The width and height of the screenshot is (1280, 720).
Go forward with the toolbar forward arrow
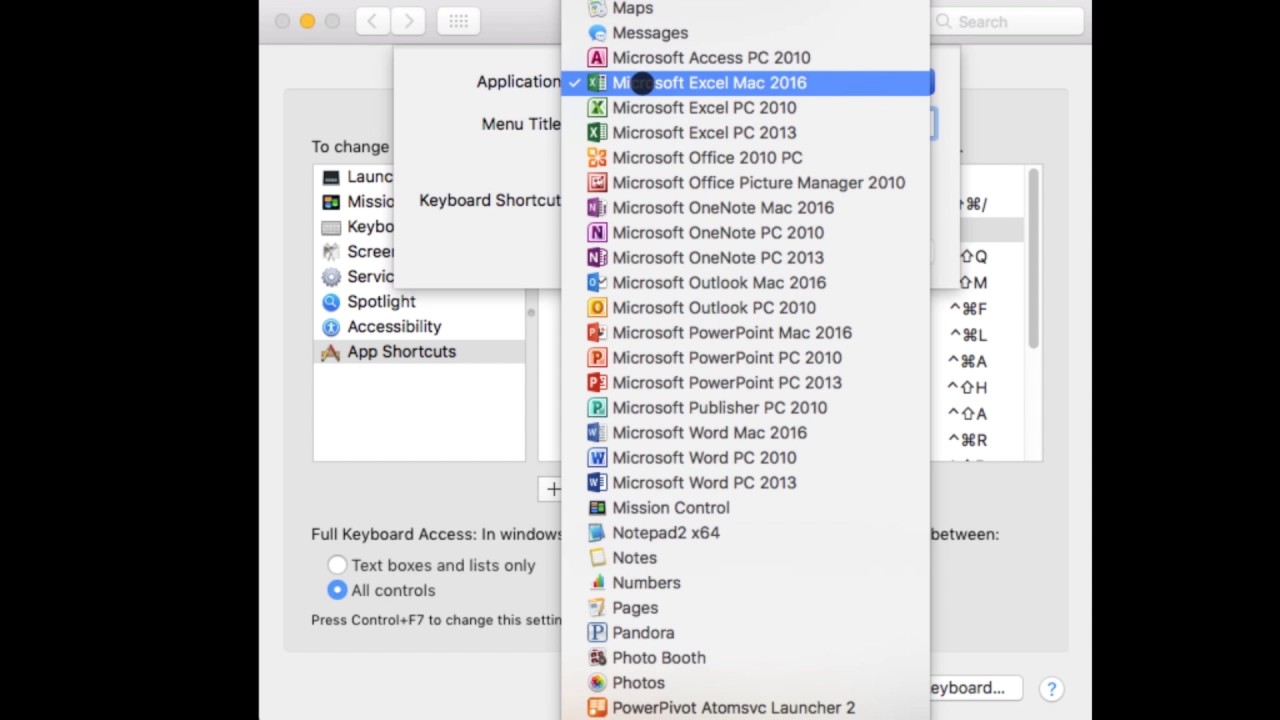408,21
